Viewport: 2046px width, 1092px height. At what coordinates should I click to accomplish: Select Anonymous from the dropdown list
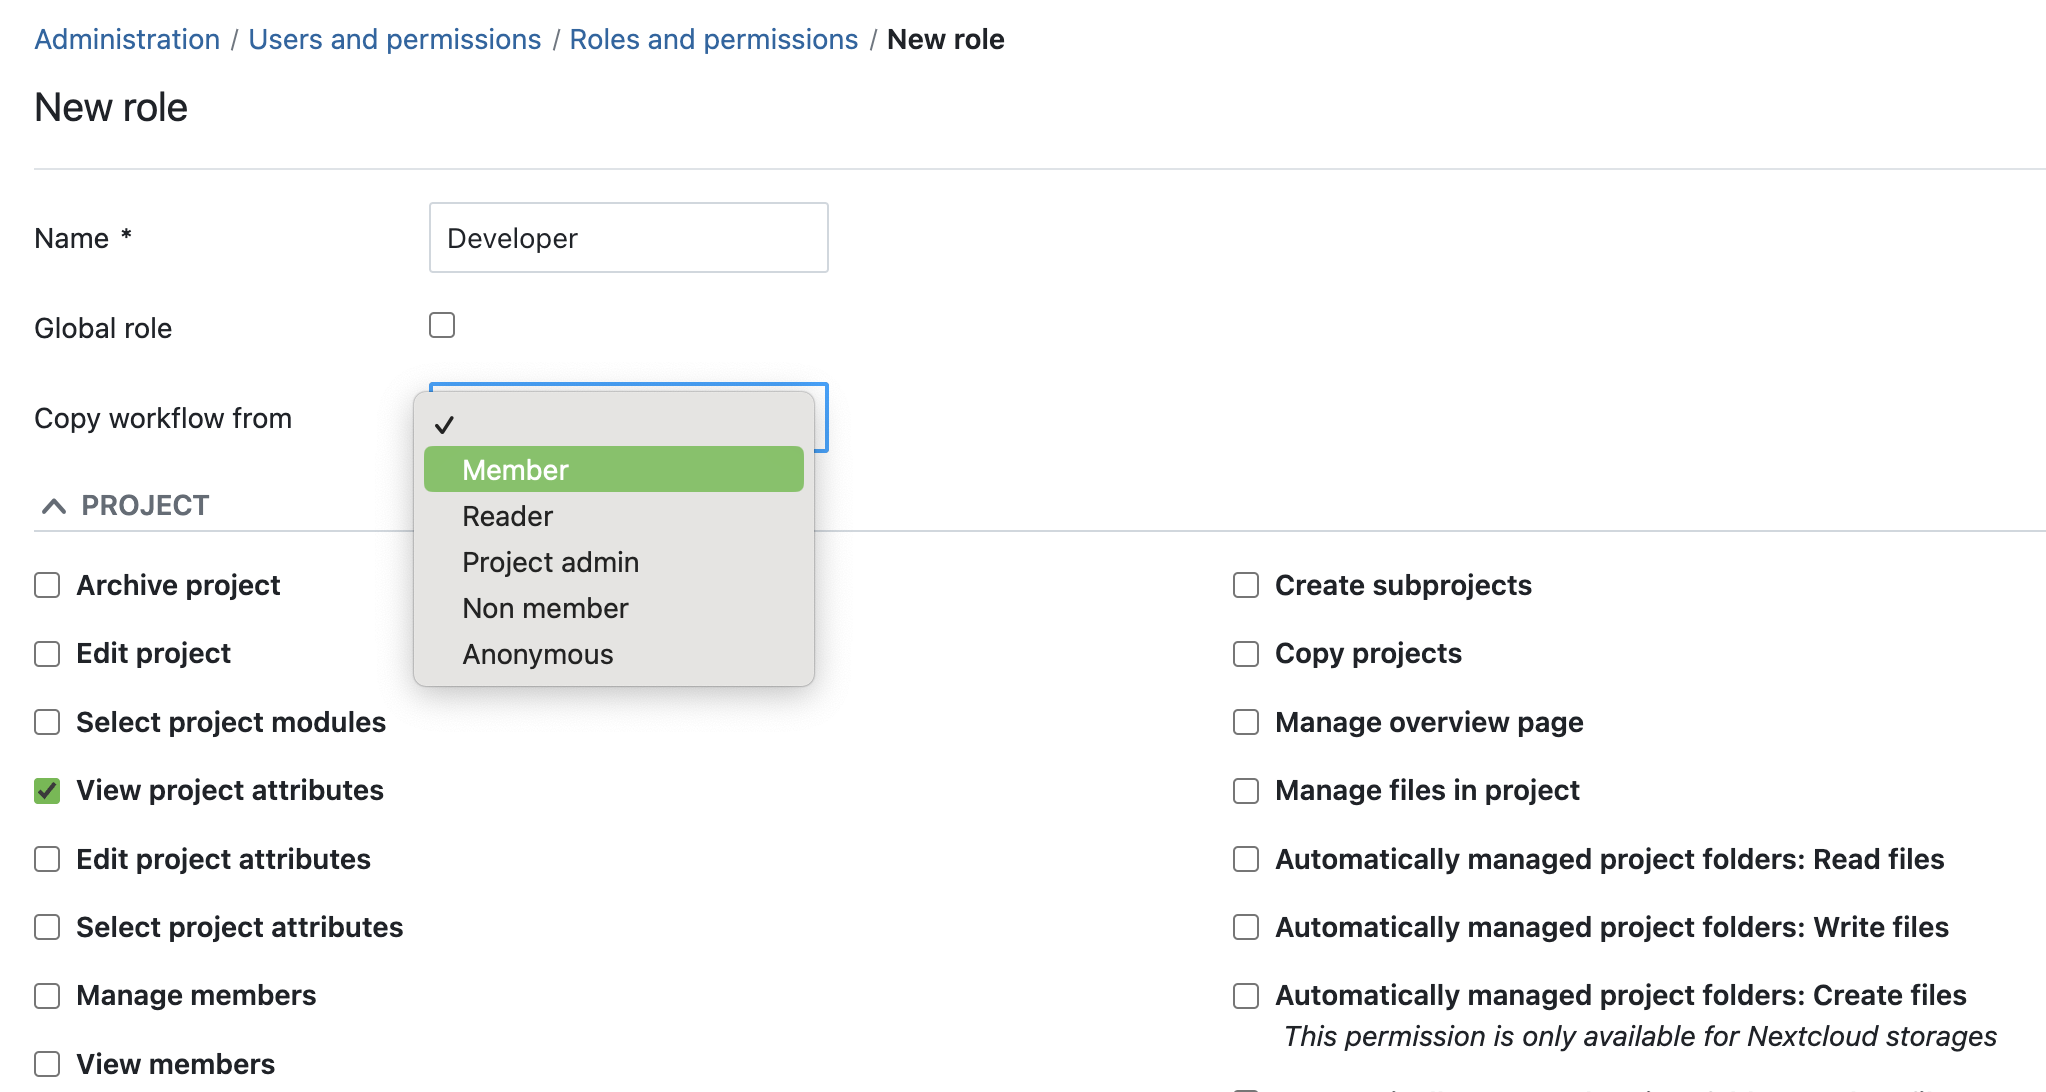[x=537, y=652]
